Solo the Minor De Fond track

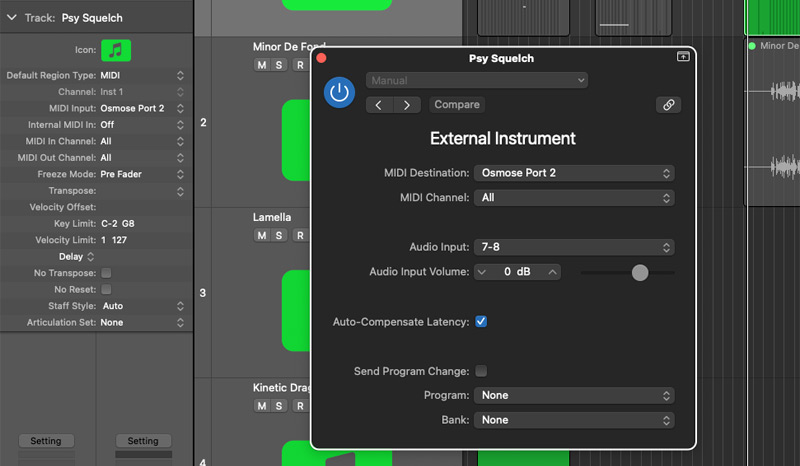pyautogui.click(x=279, y=65)
